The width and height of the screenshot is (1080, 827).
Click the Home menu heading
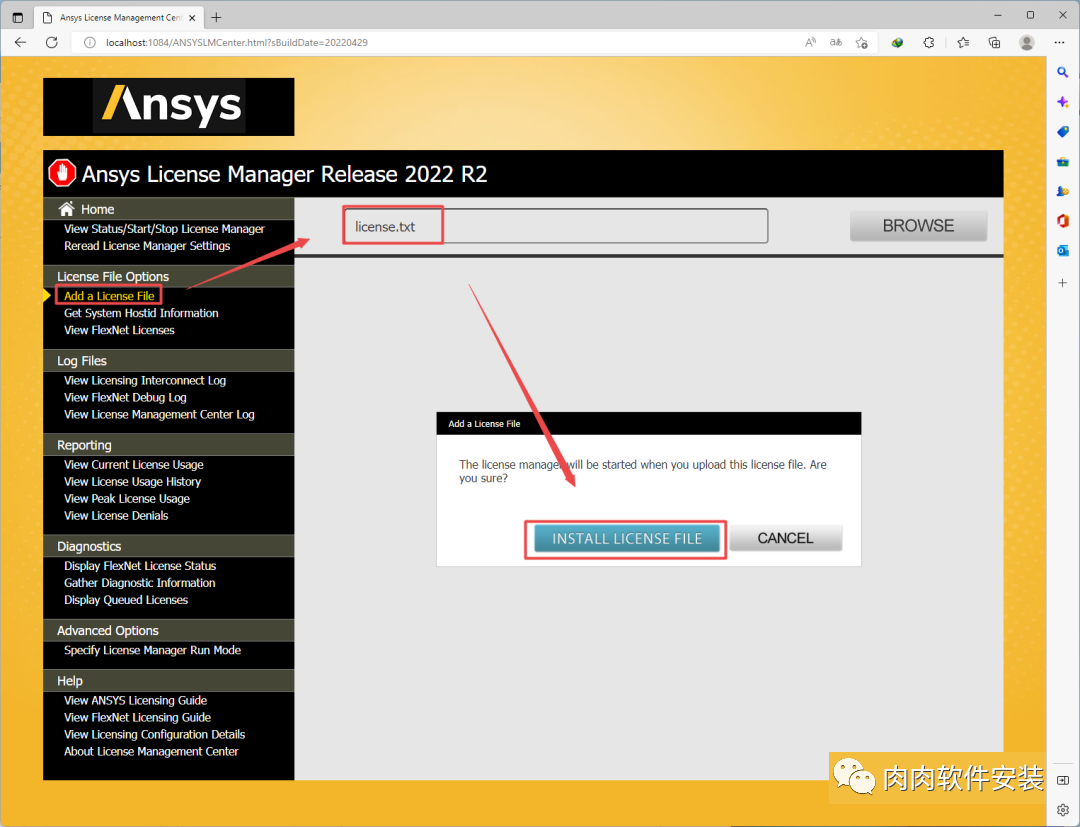click(x=97, y=209)
